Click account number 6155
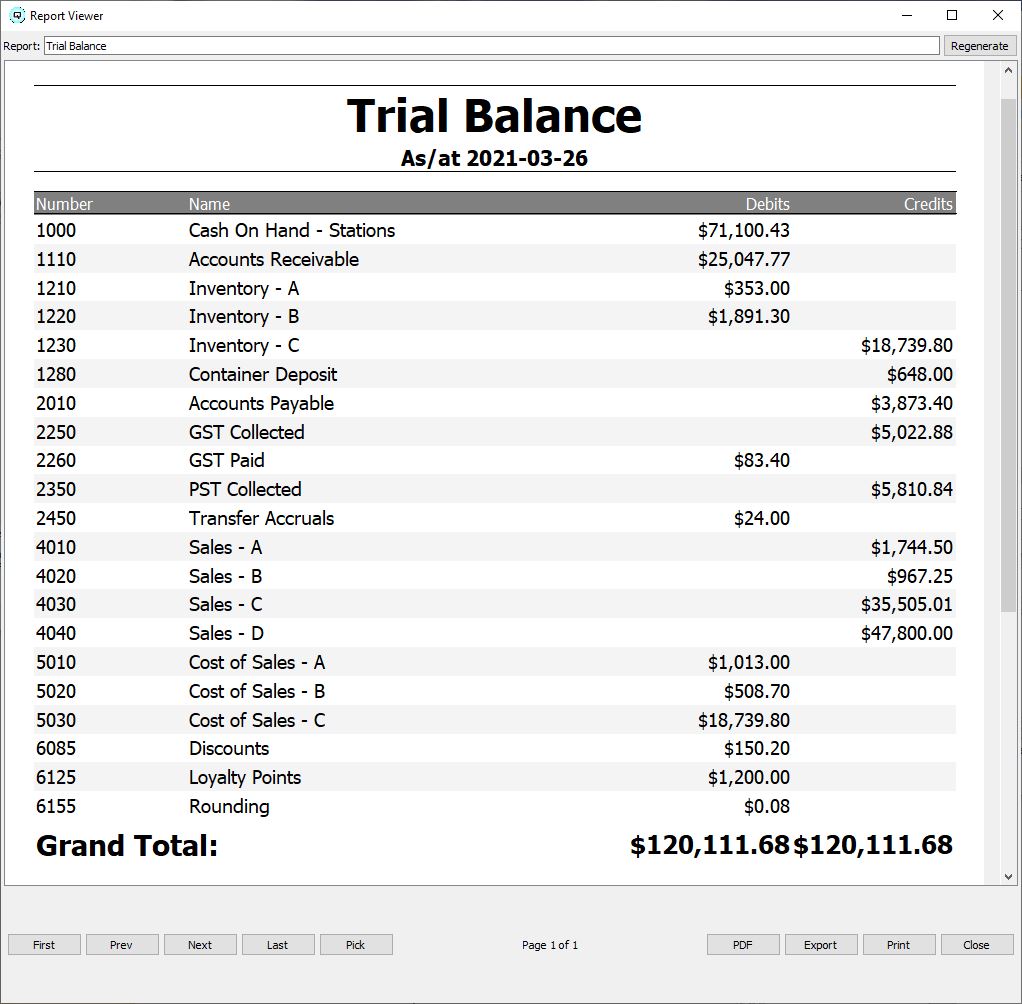Screen dimensions: 1022x1004 coord(56,806)
